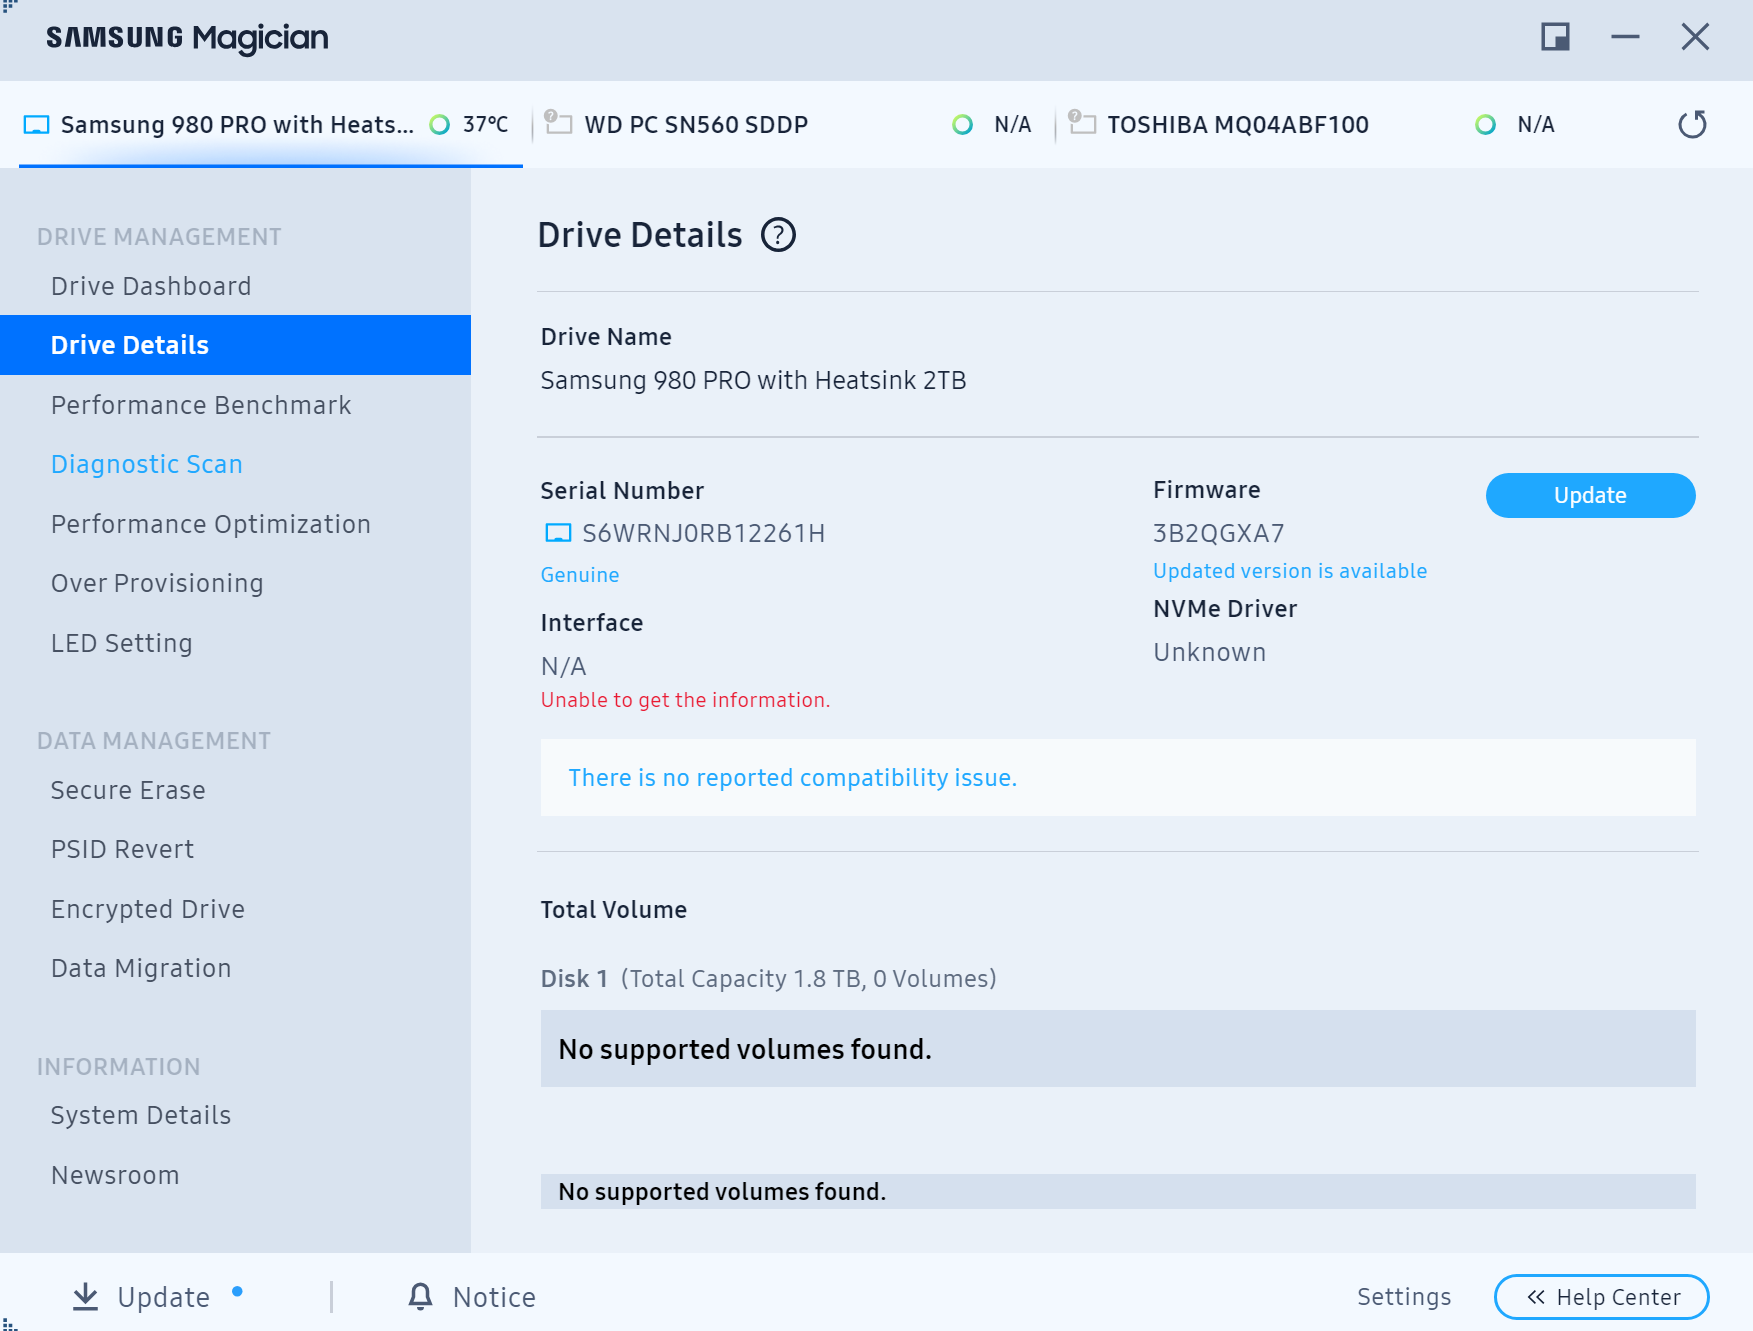This screenshot has height=1331, width=1753.
Task: Open Performance Benchmark page
Action: coord(235,405)
